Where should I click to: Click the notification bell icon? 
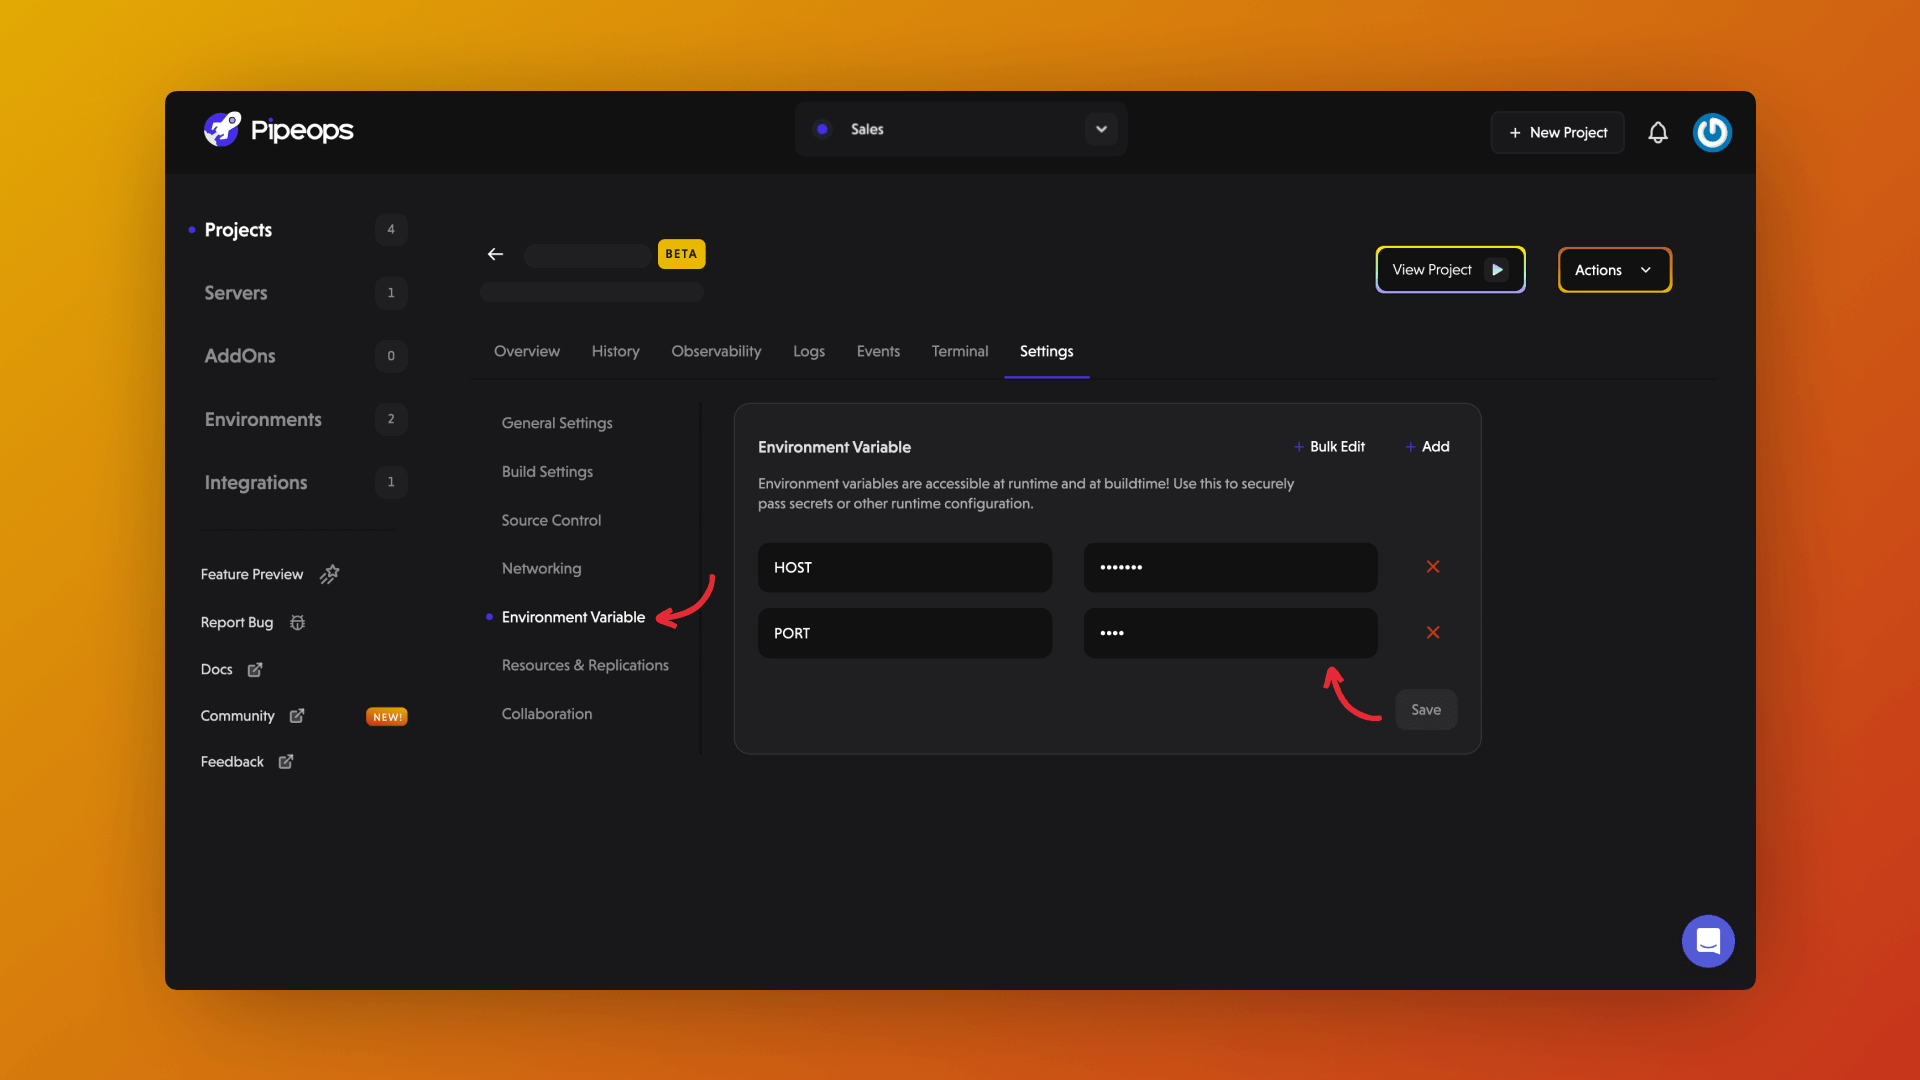click(1658, 132)
